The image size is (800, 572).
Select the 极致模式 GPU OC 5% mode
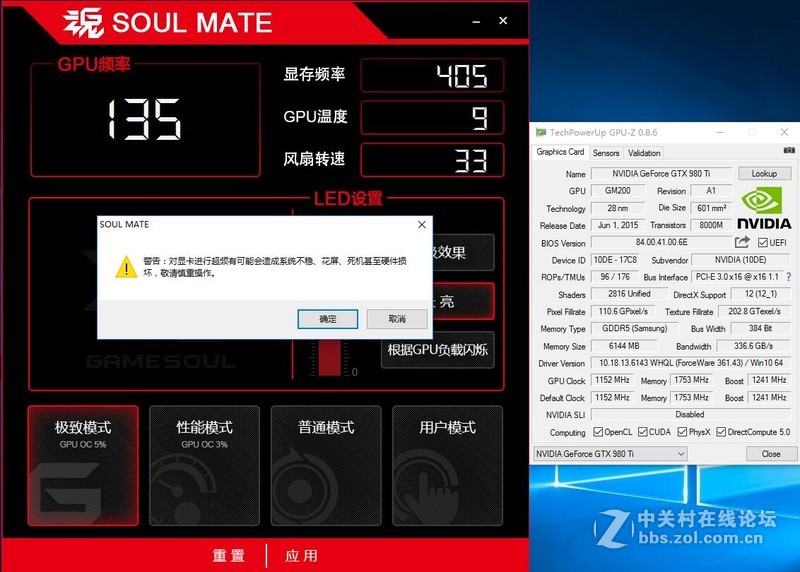click(83, 465)
